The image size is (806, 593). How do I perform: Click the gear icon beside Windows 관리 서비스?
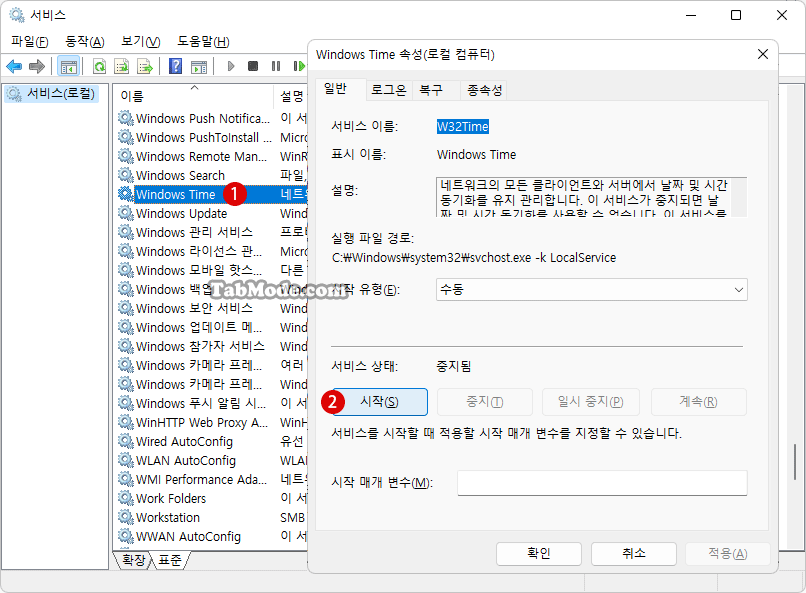click(125, 232)
